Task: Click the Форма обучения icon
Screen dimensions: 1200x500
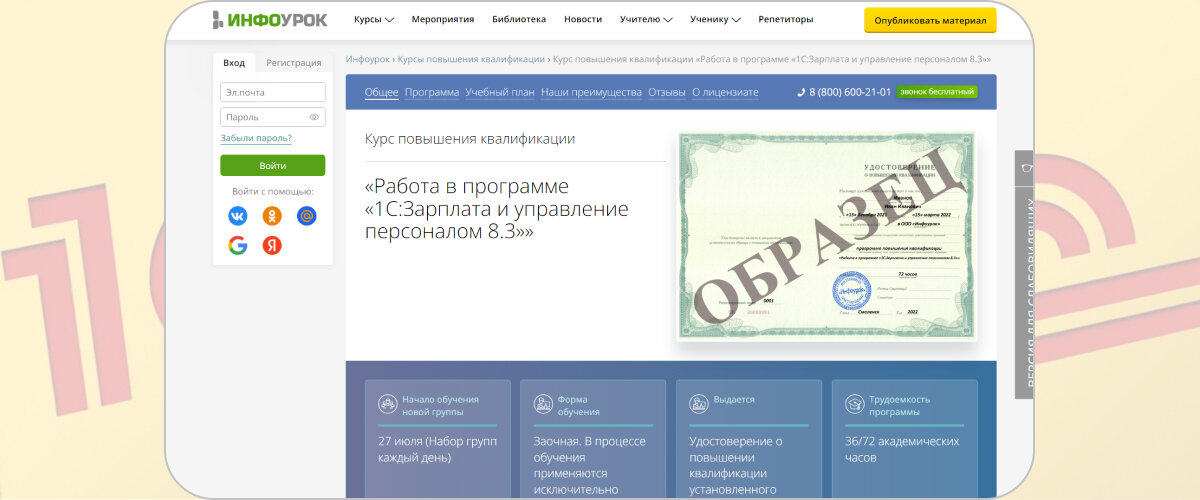Action: point(543,404)
